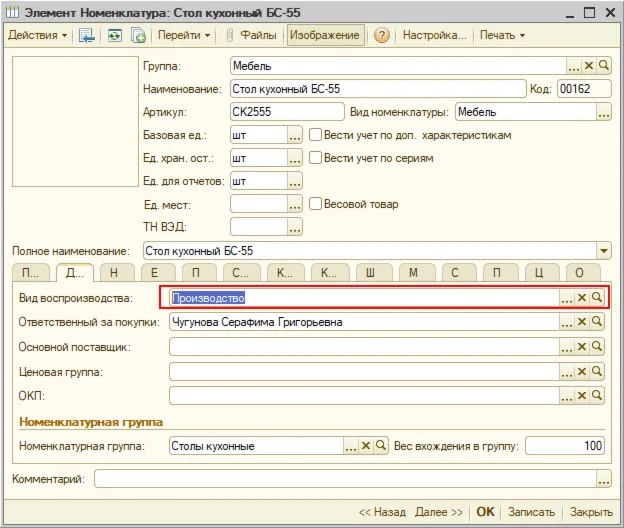Screen dimensions: 624x528
Task: Click the green refresh toolbar icon
Action: (114, 35)
